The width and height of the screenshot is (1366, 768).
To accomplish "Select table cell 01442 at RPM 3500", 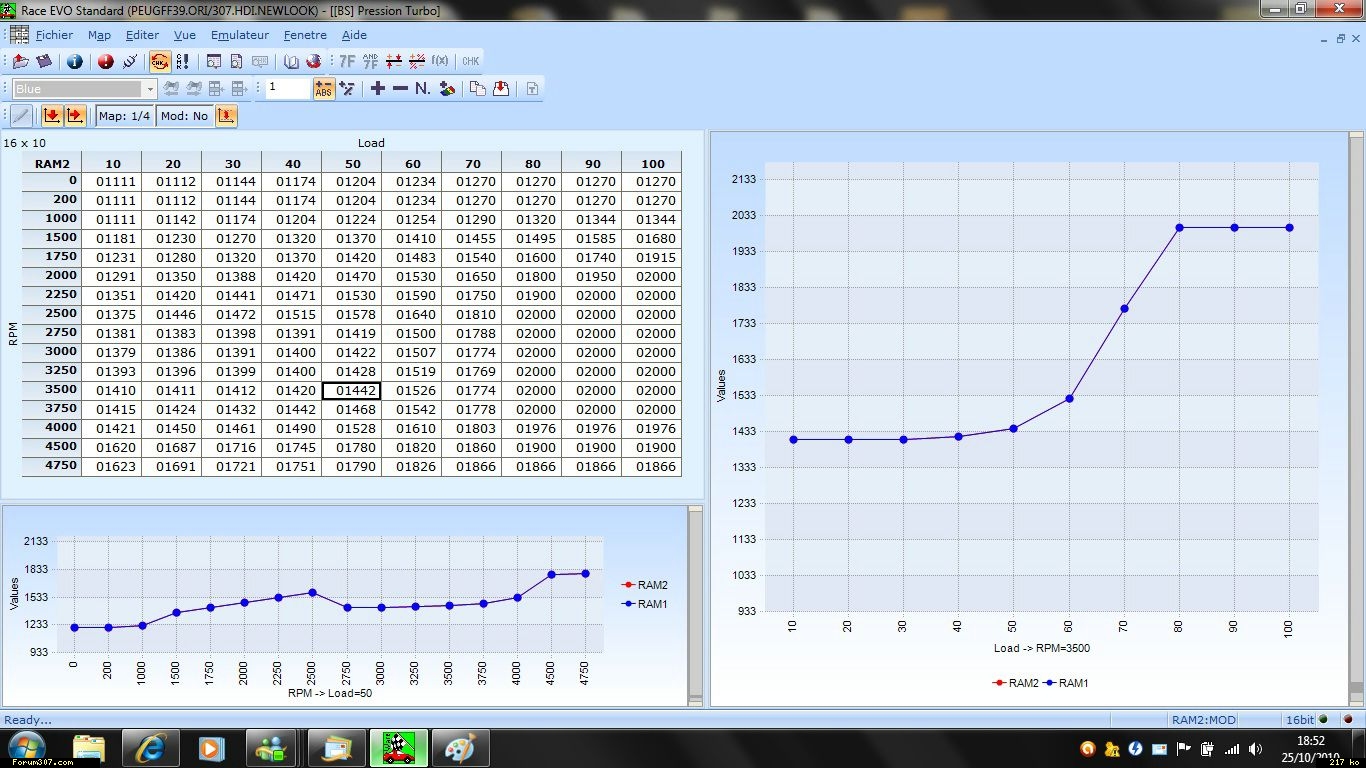I will (x=352, y=391).
